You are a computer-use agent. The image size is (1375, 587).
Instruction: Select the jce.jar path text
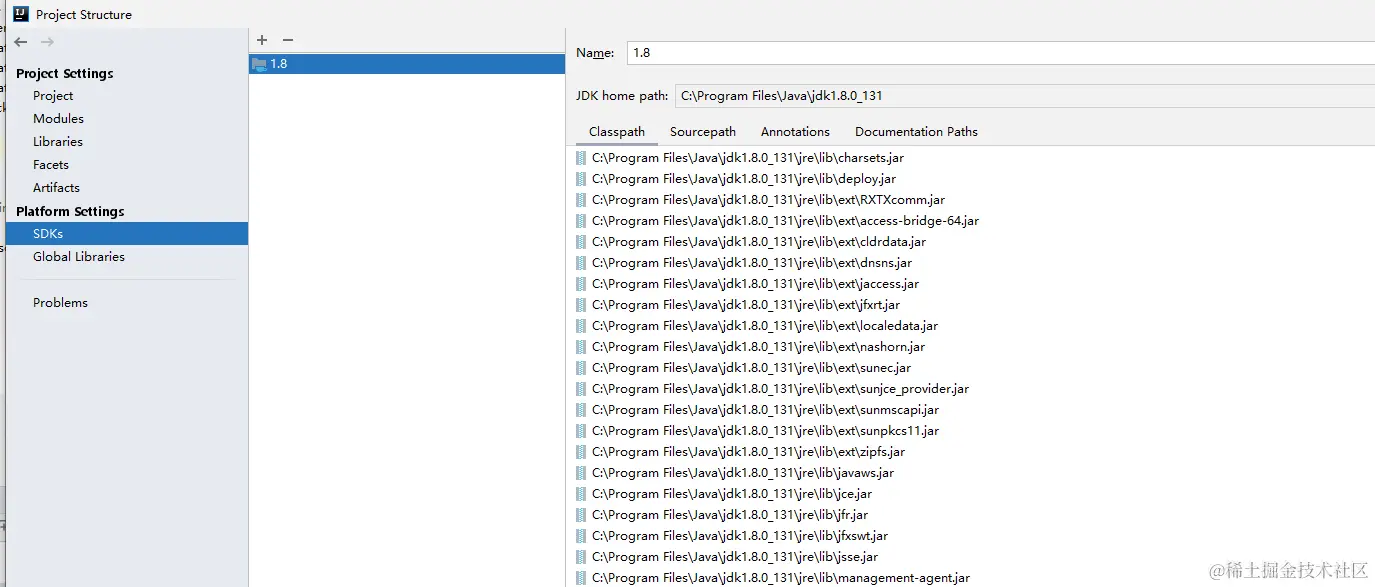click(732, 494)
